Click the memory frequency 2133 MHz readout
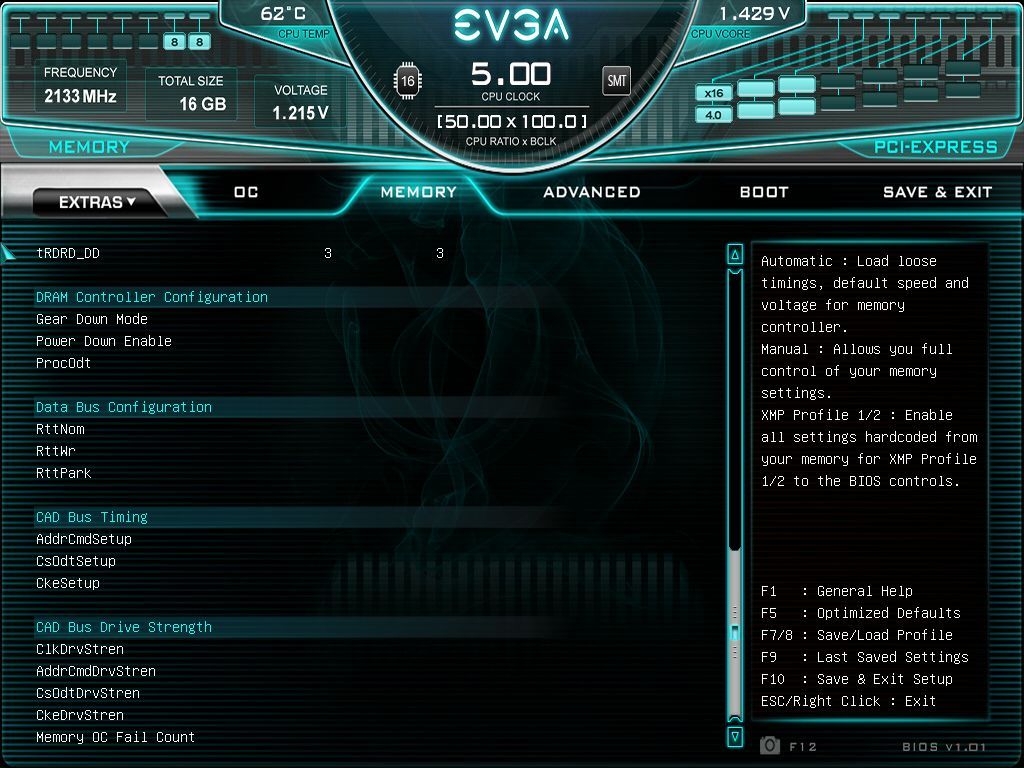This screenshot has width=1024, height=768. (x=80, y=97)
